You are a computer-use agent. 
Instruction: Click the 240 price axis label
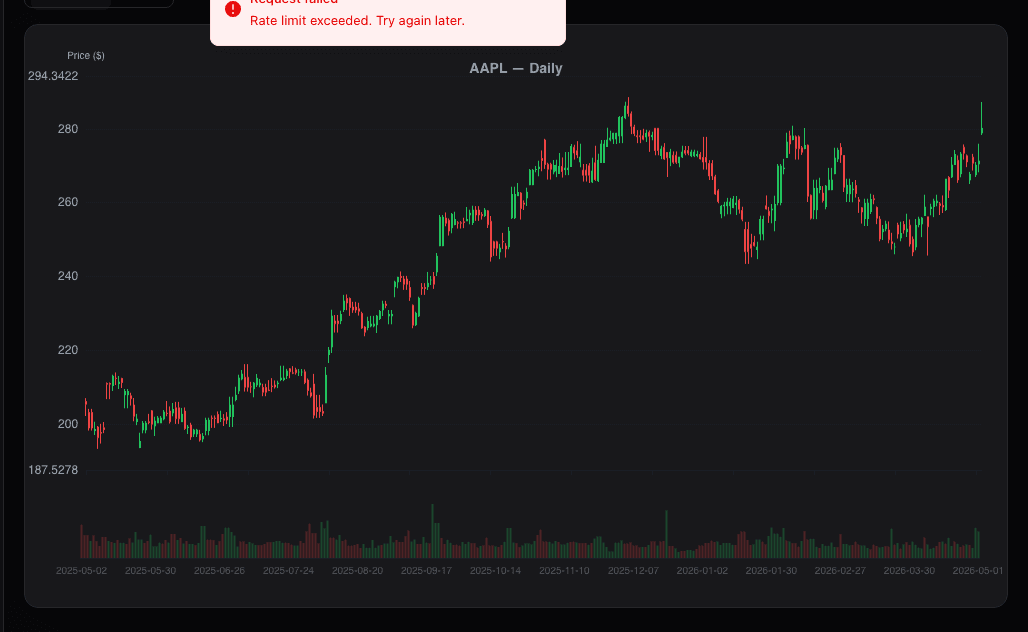click(68, 276)
